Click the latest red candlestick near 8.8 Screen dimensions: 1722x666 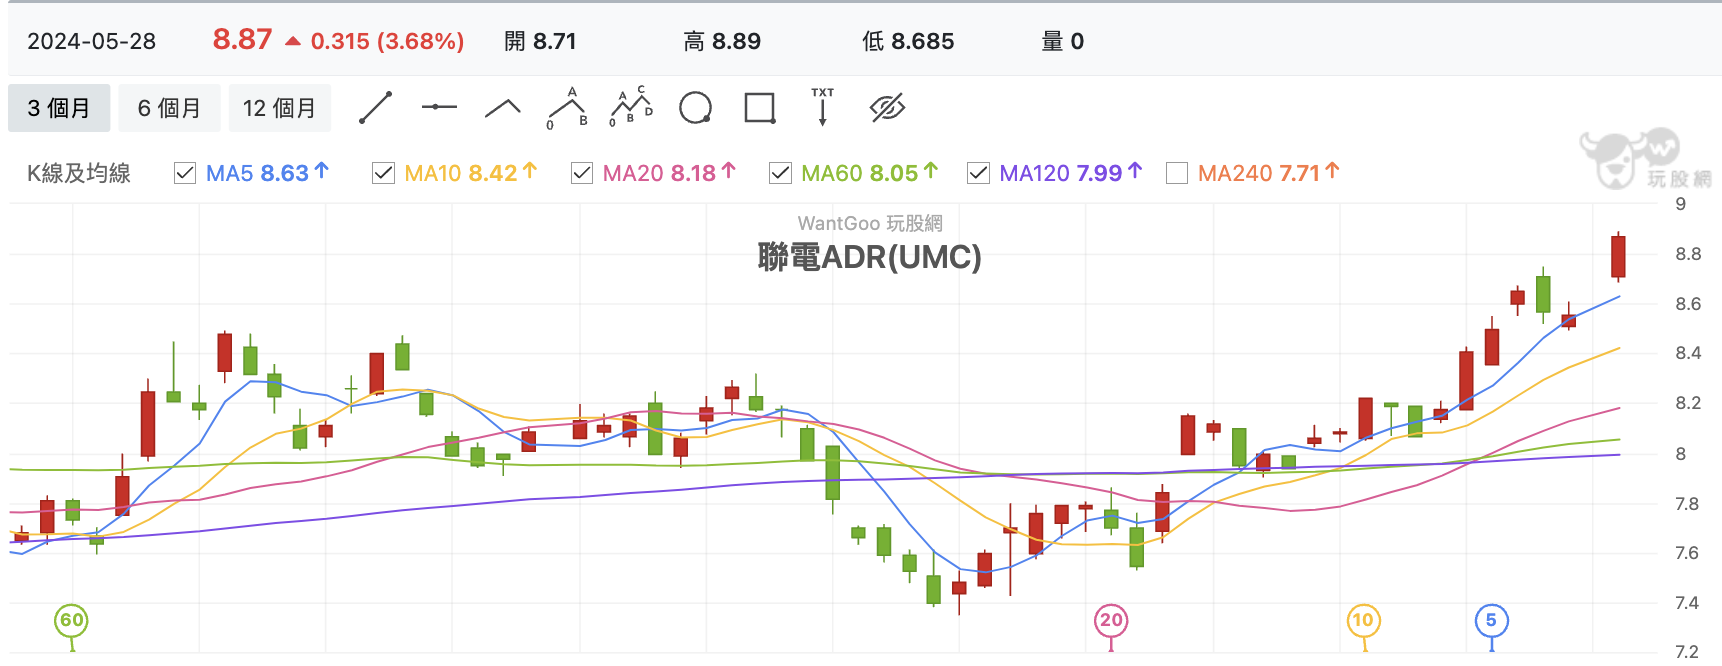[1618, 256]
